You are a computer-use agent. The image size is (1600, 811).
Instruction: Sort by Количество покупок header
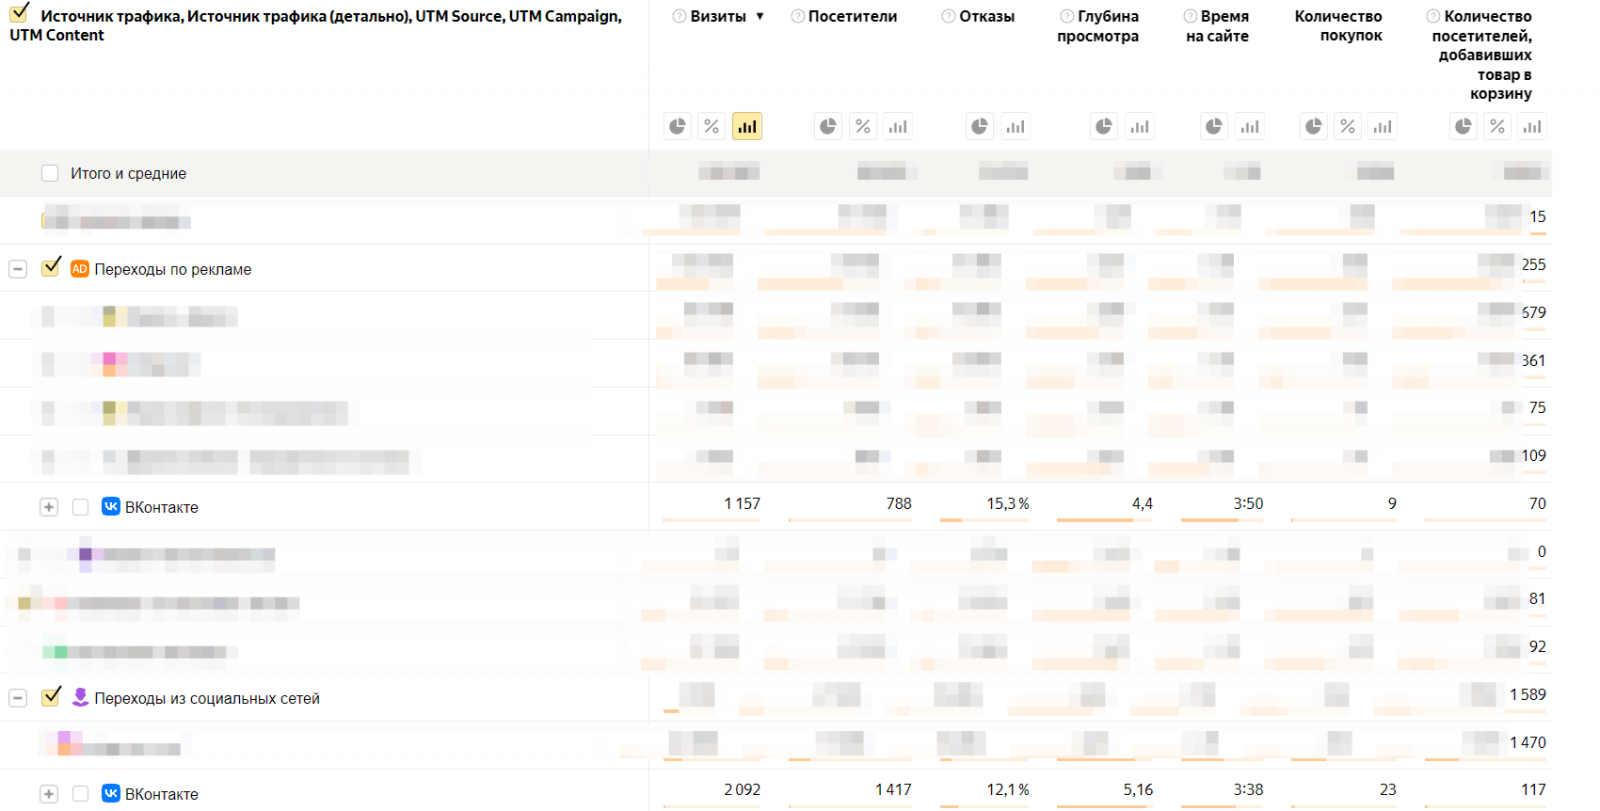[x=1339, y=26]
